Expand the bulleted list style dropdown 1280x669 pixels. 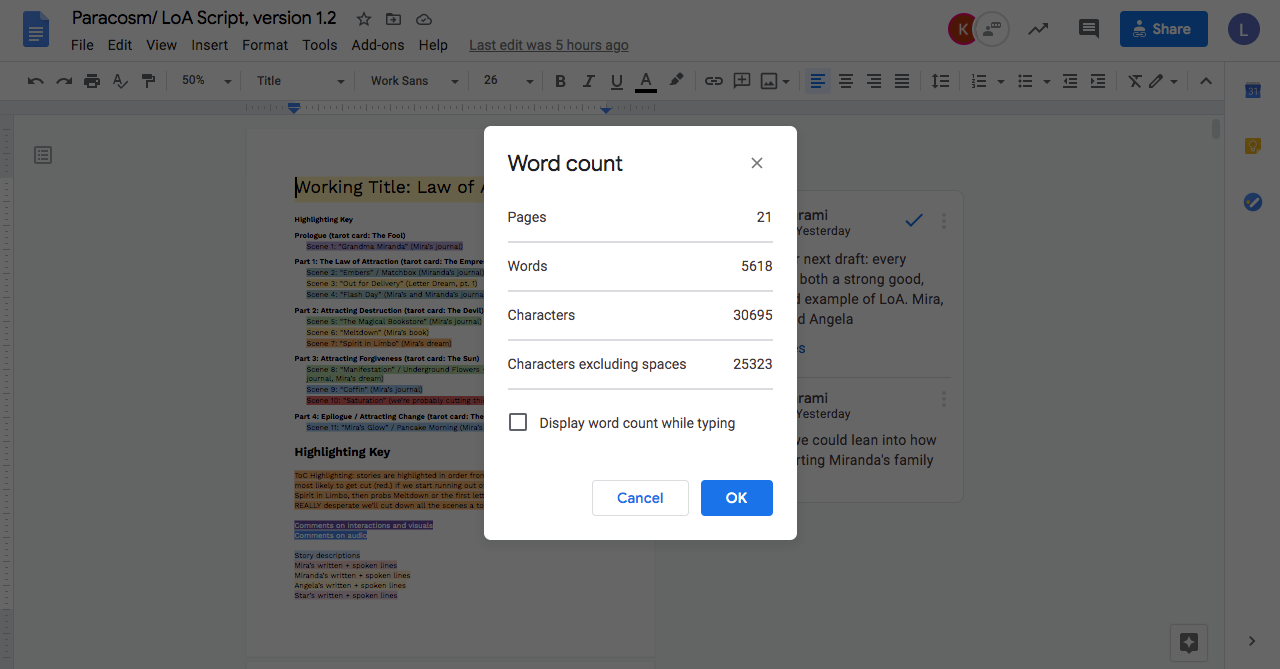(1047, 82)
